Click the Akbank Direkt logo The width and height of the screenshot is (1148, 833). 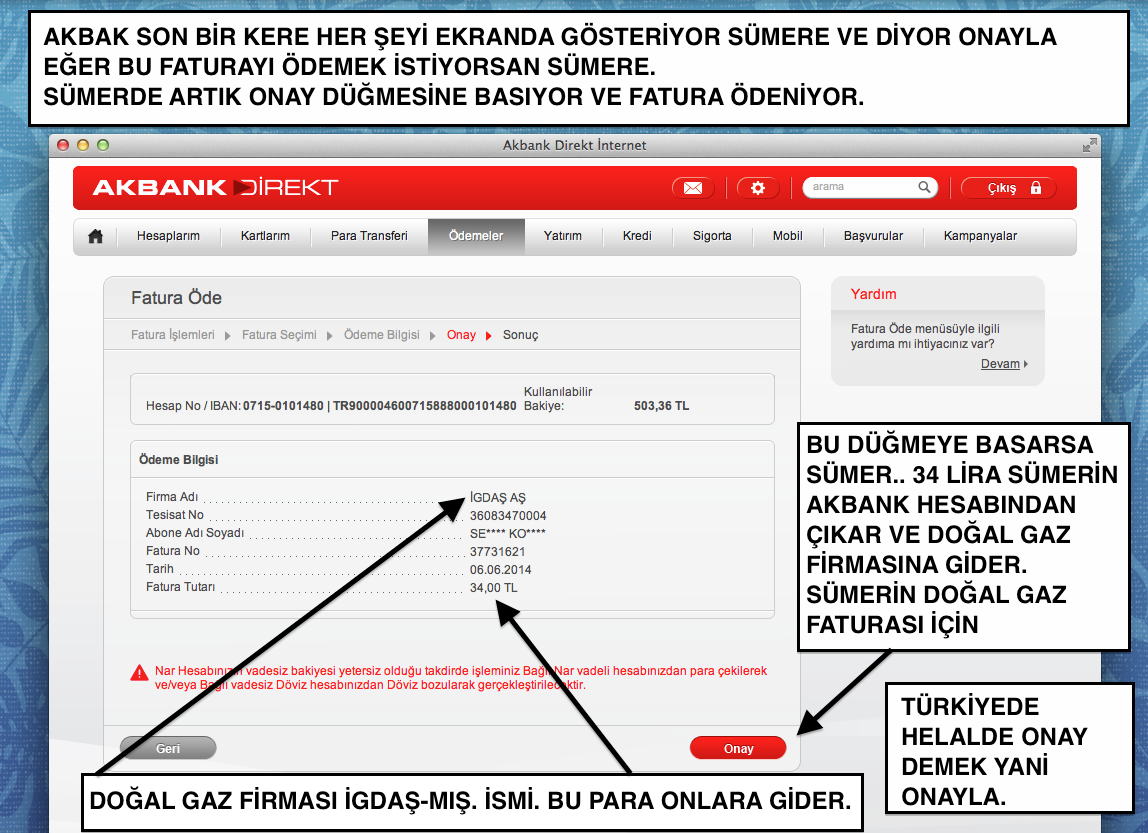[x=215, y=187]
